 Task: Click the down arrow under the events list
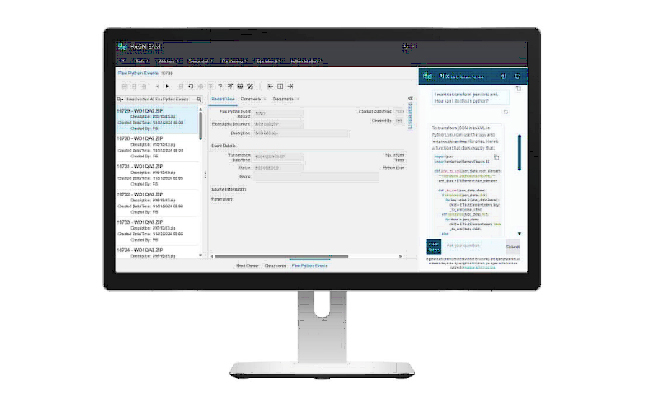(201, 255)
